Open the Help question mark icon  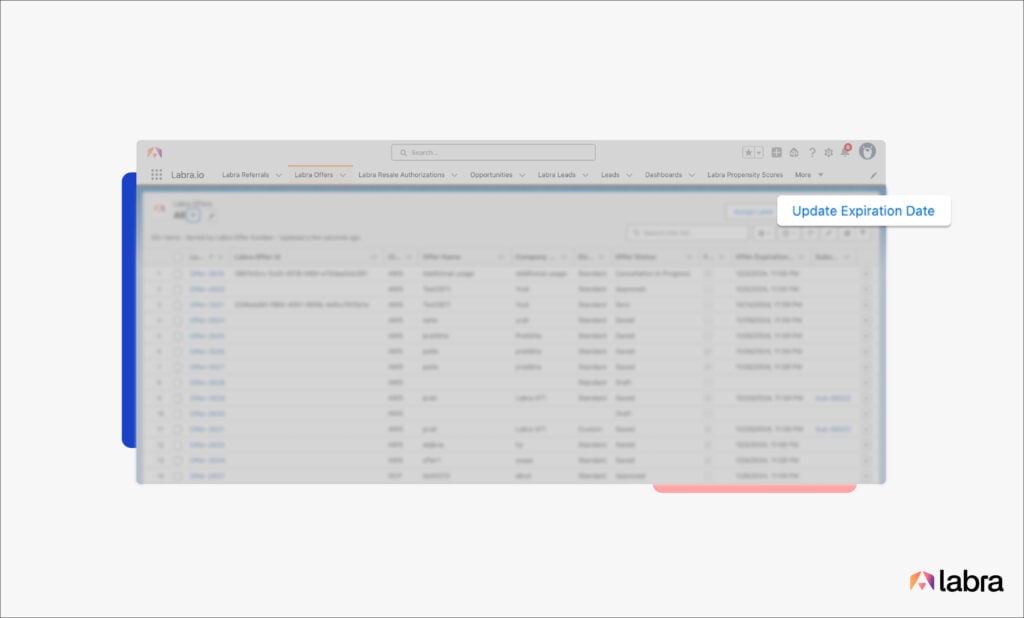(x=812, y=152)
